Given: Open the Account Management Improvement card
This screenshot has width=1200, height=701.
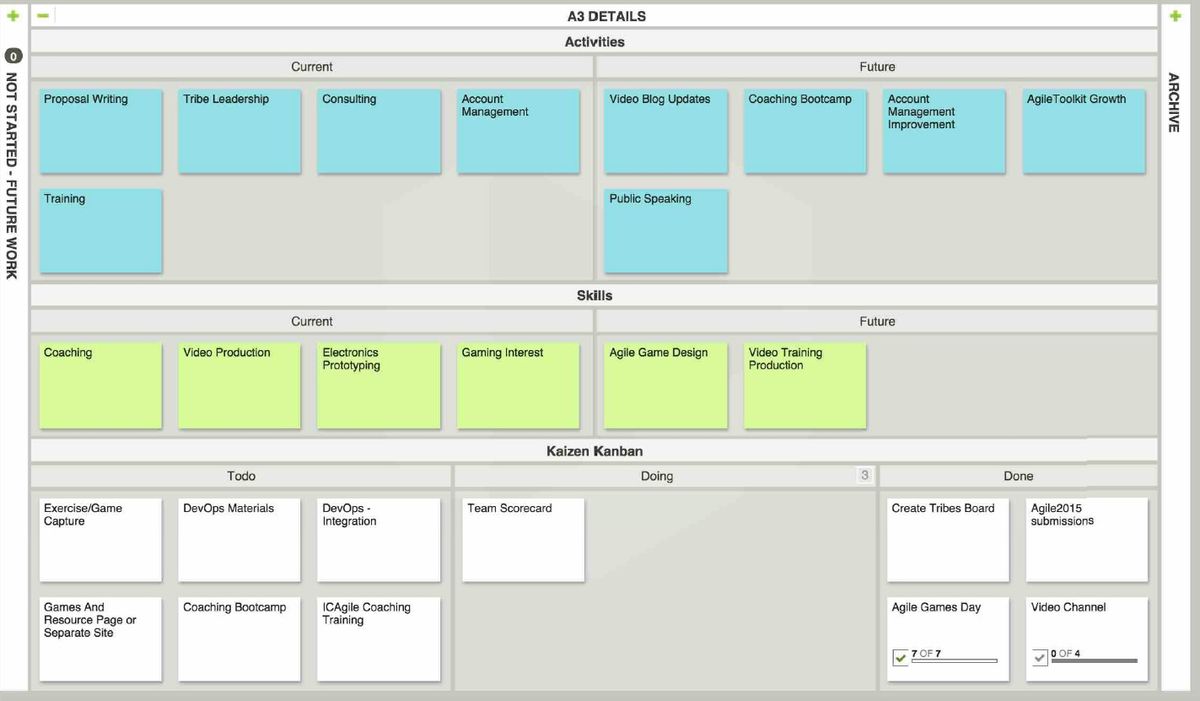Looking at the screenshot, I should point(945,131).
